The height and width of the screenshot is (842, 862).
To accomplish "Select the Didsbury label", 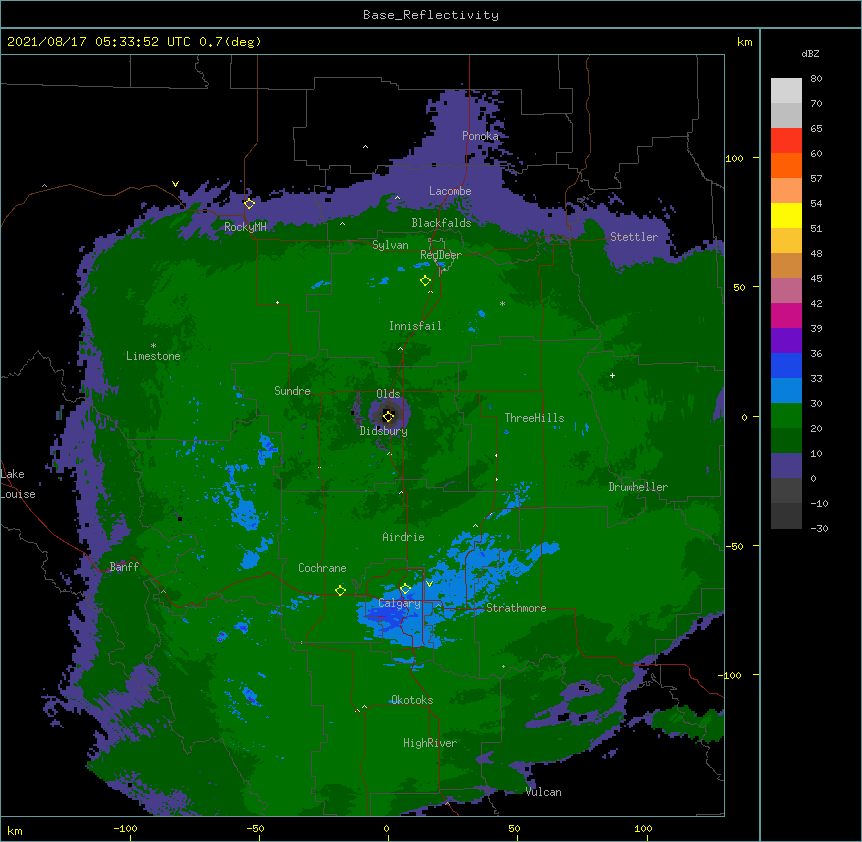I will point(384,431).
